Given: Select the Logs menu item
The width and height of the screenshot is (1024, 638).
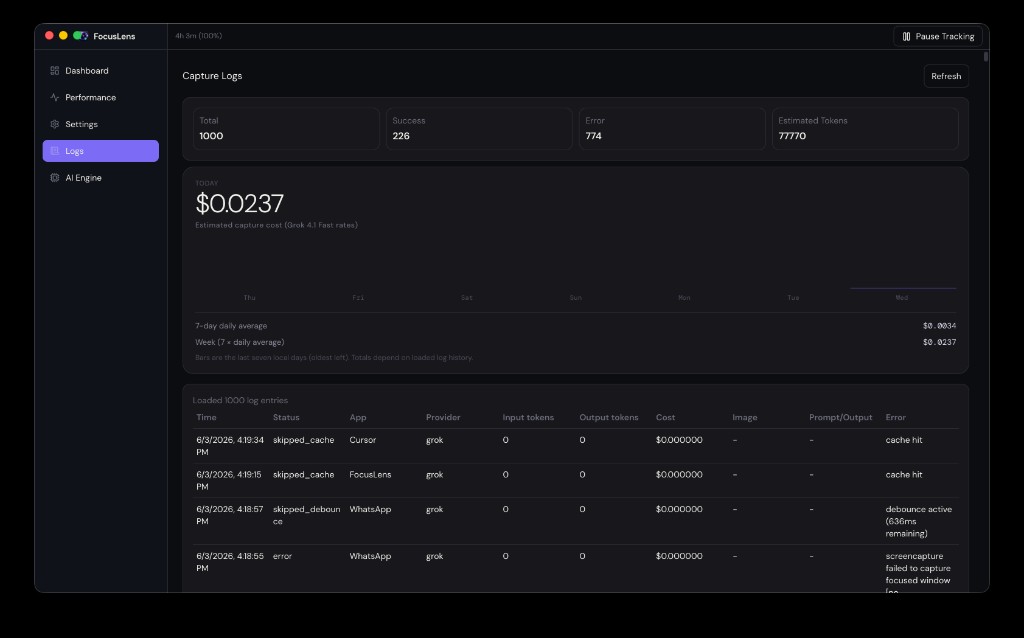Looking at the screenshot, I should click(x=101, y=151).
